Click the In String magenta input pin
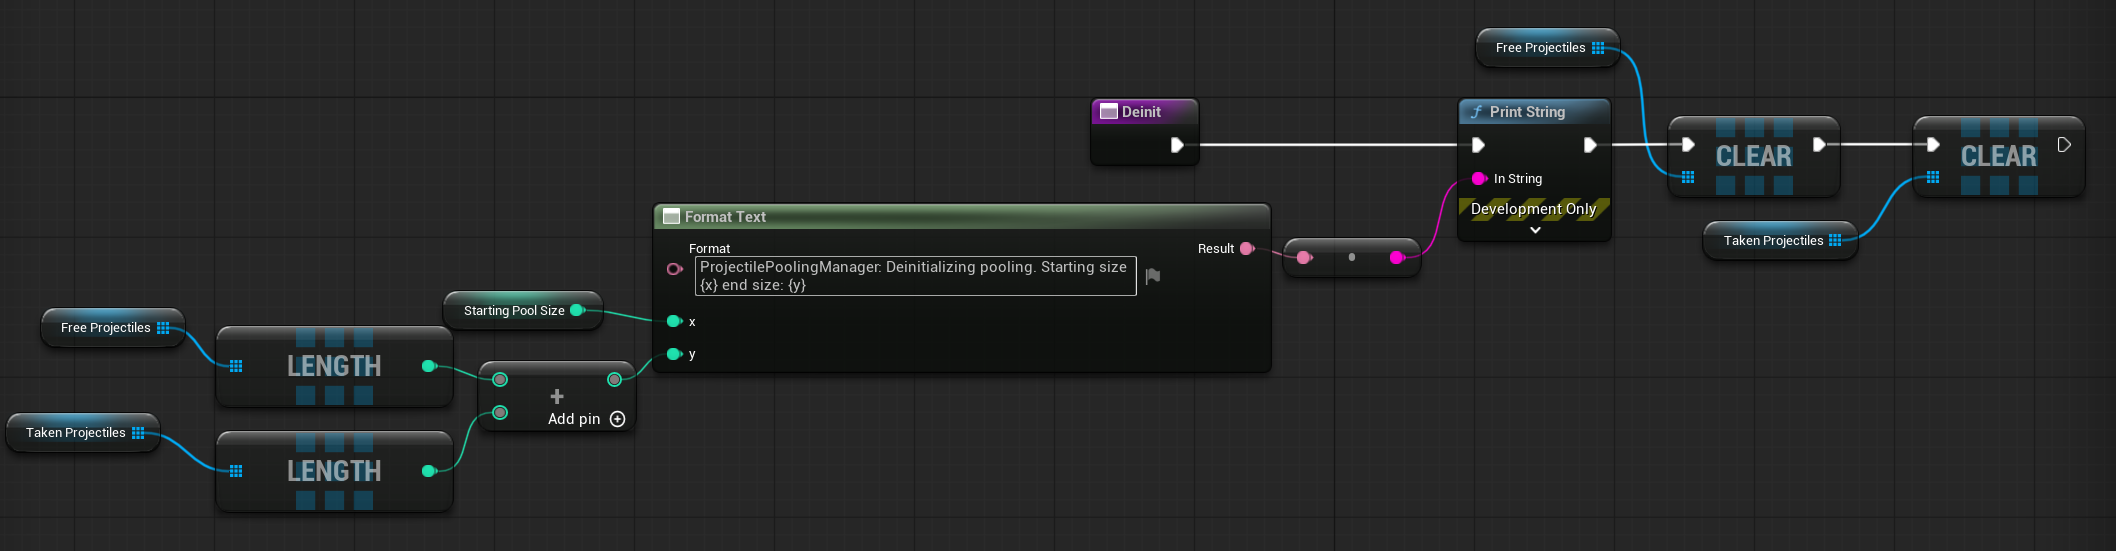Image resolution: width=2116 pixels, height=551 pixels. [1479, 179]
